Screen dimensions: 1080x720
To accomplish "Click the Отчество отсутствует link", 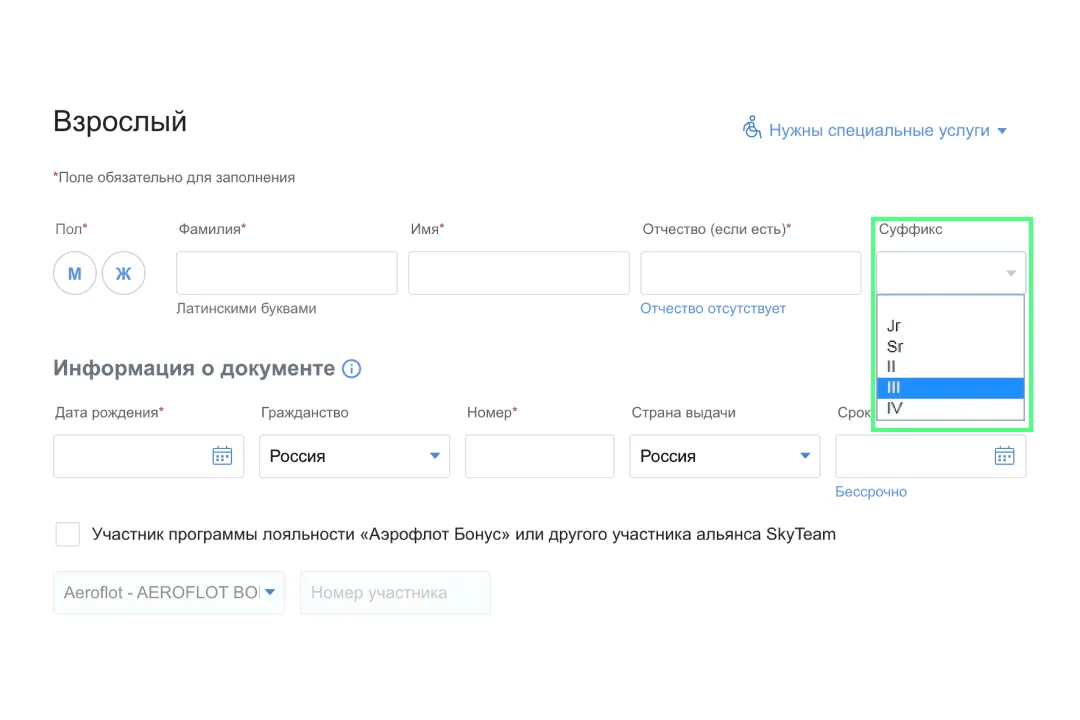I will tap(713, 309).
